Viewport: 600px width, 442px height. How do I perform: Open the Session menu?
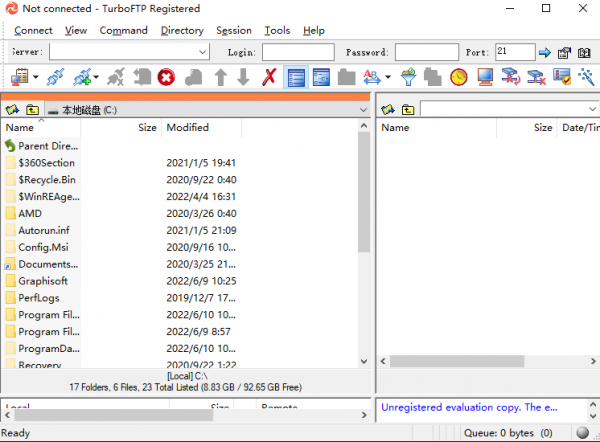coord(234,30)
